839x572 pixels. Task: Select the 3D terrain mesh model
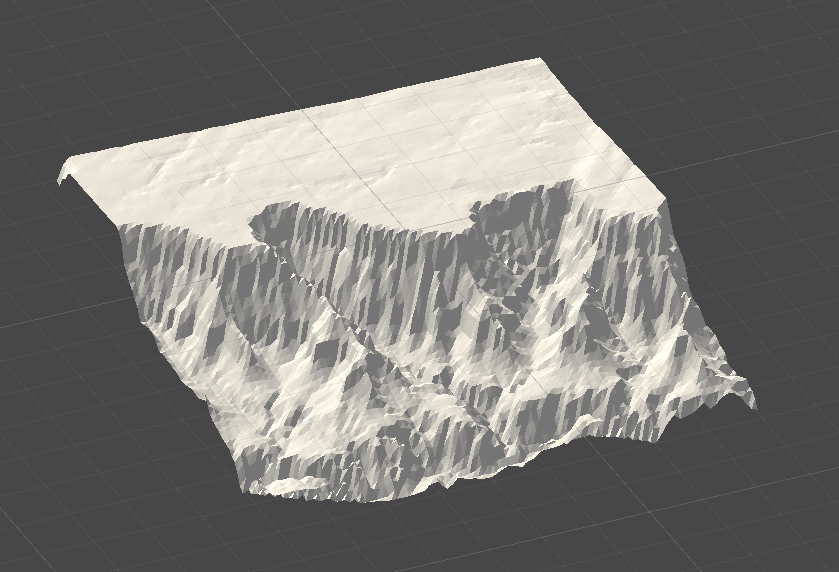(x=407, y=278)
